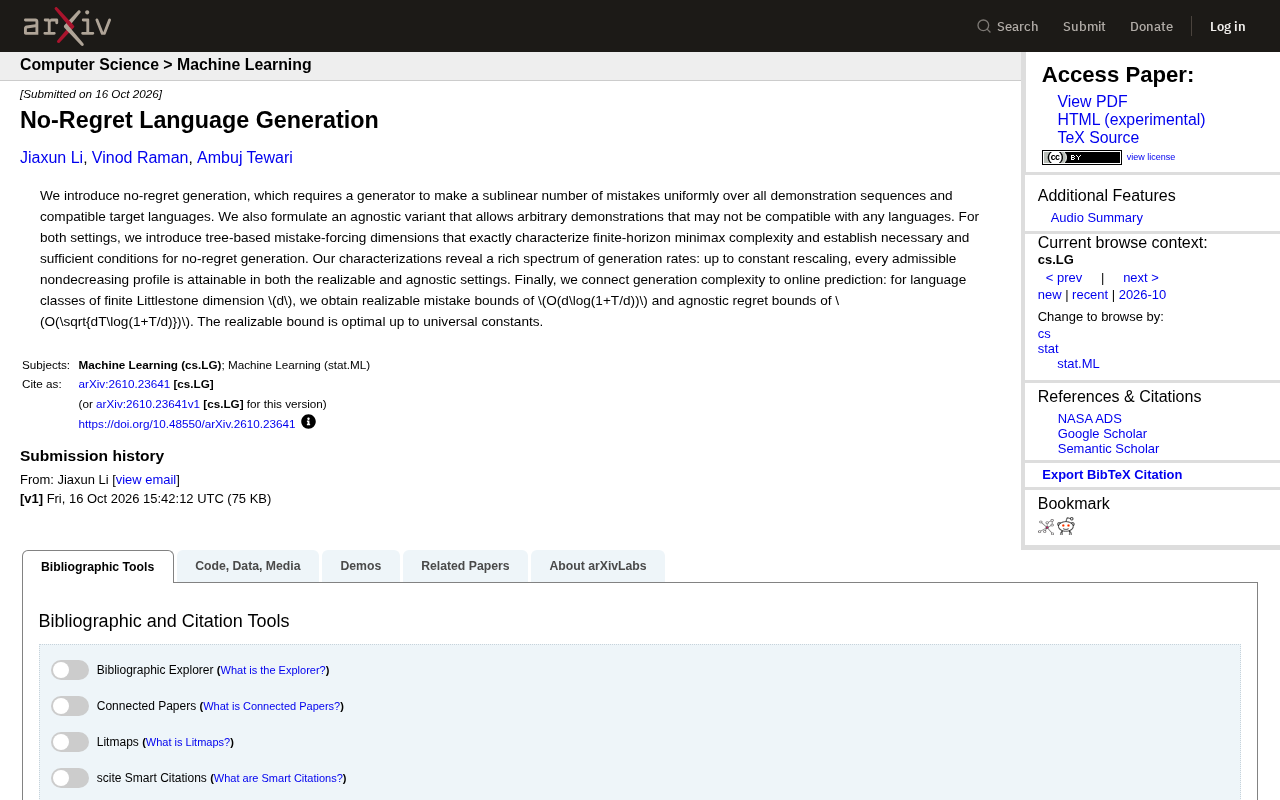The image size is (1280, 800).
Task: Open What is Connected Papers? link
Action: point(272,706)
